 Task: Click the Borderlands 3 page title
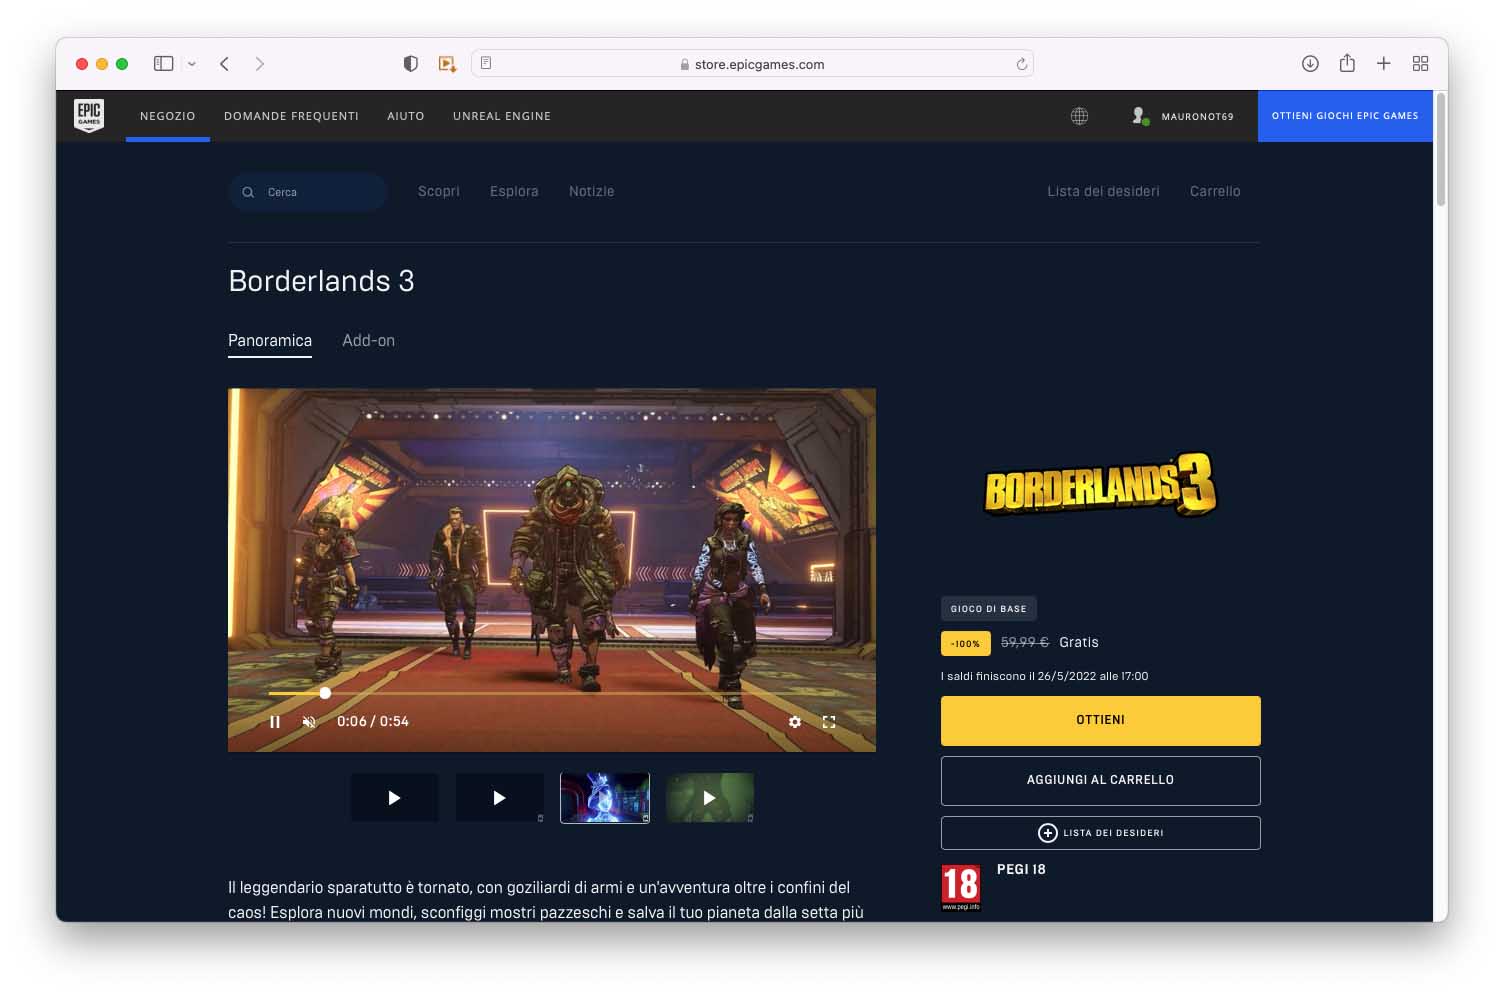pos(321,281)
